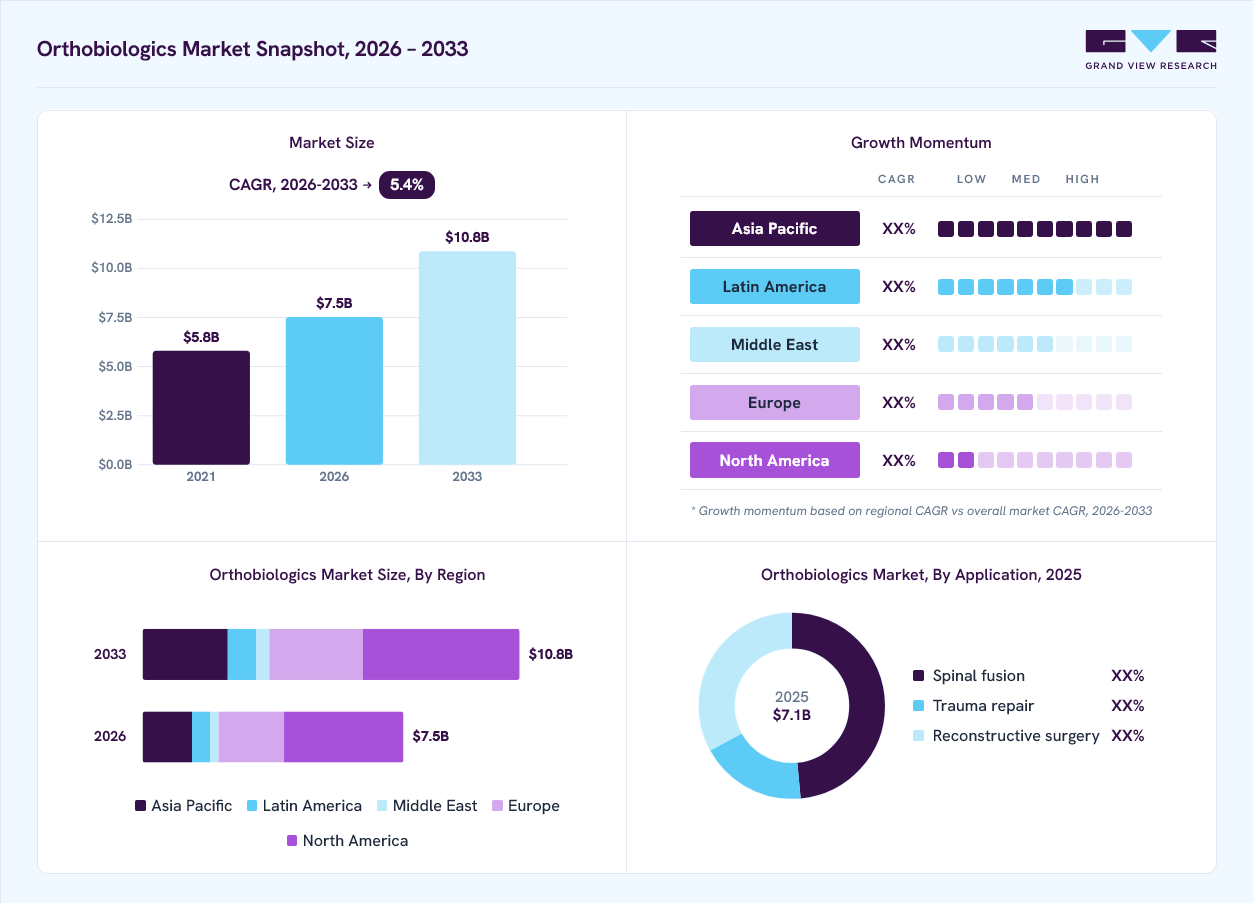This screenshot has height=903, width=1253.
Task: Click the $7.5B label above 2026 bar
Action: coord(334,303)
